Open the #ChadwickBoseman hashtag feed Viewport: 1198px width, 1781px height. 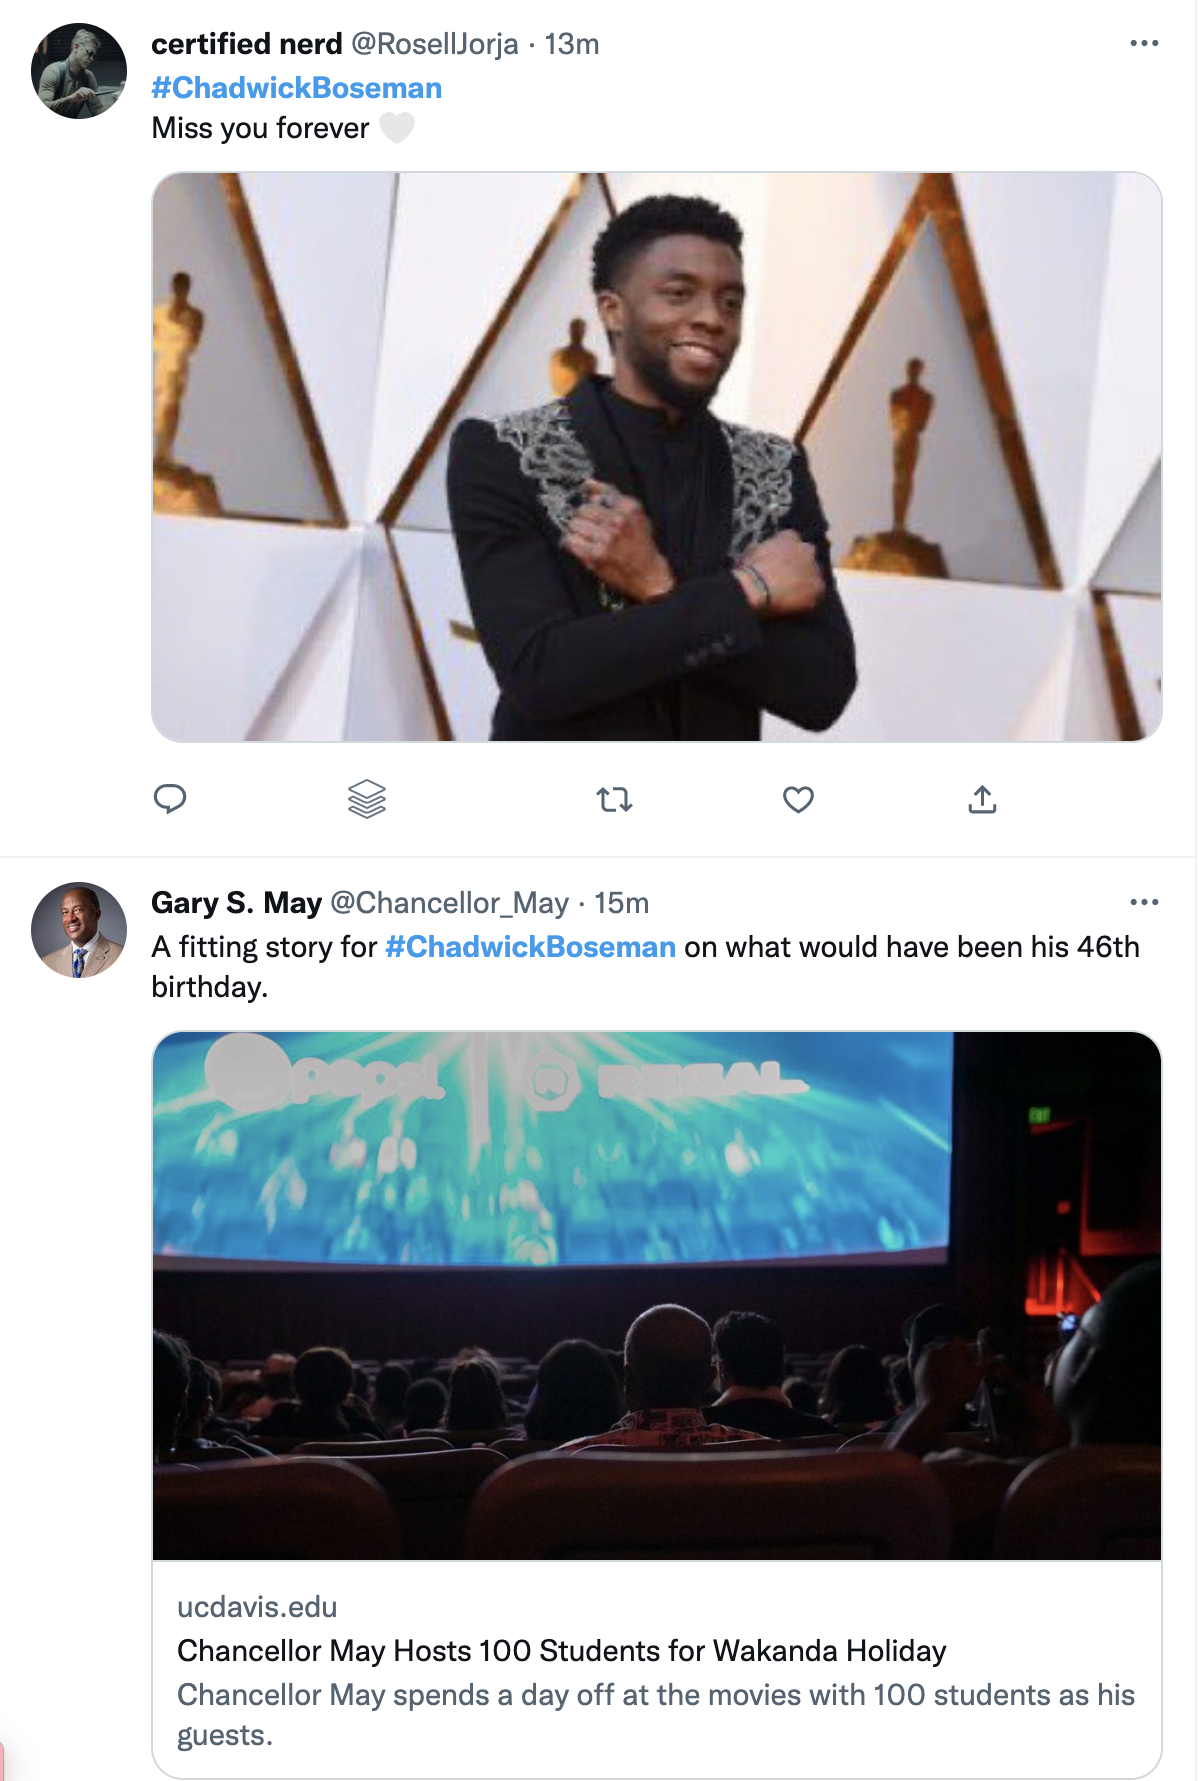[x=295, y=88]
